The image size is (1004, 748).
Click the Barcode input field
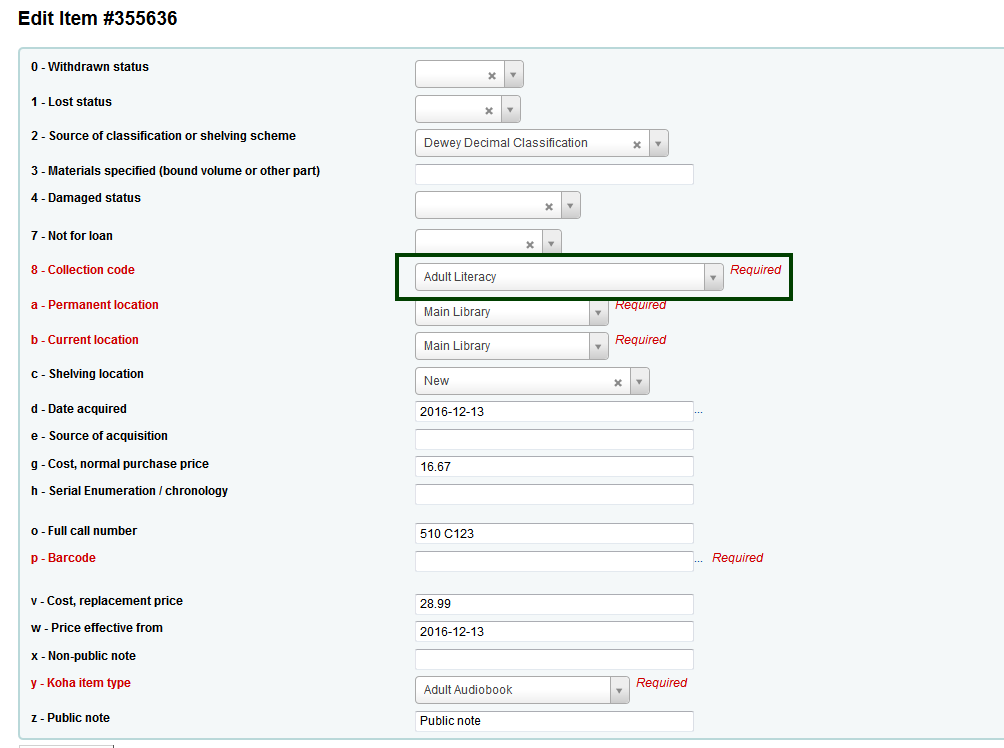pyautogui.click(x=553, y=561)
